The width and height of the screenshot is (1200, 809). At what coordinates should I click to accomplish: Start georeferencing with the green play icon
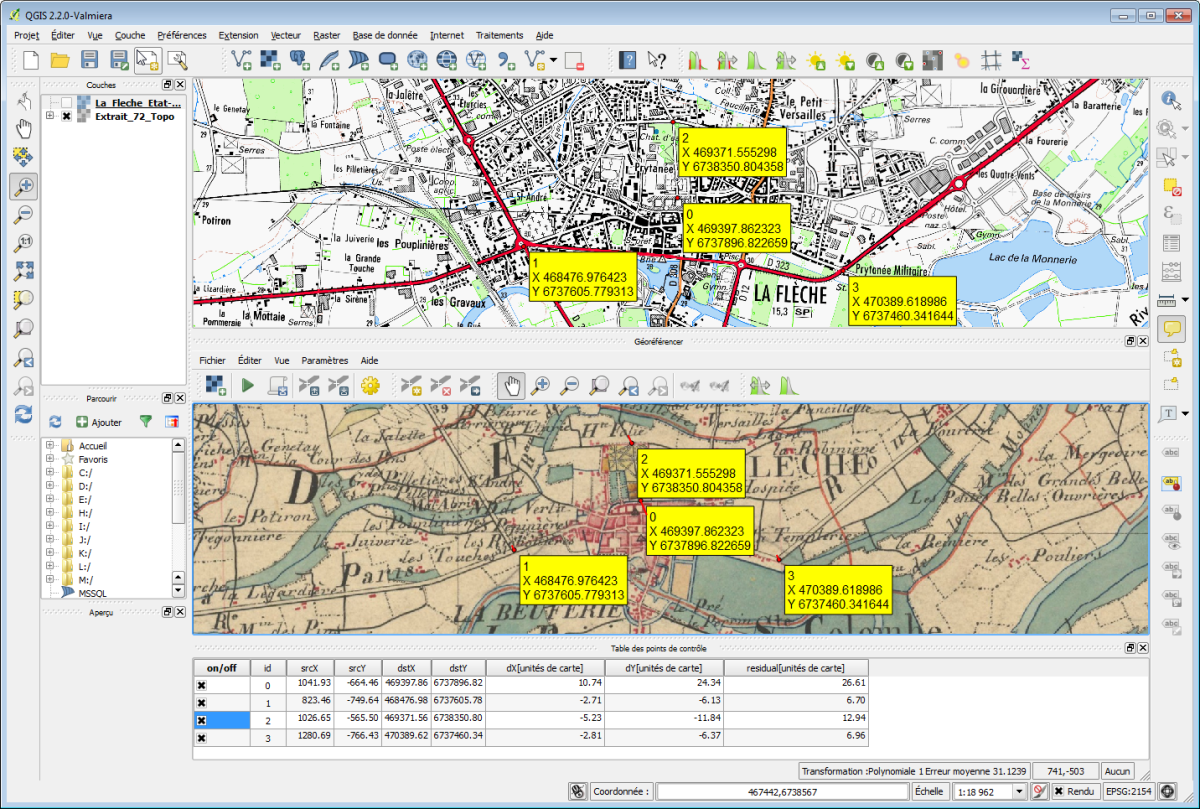[248, 385]
